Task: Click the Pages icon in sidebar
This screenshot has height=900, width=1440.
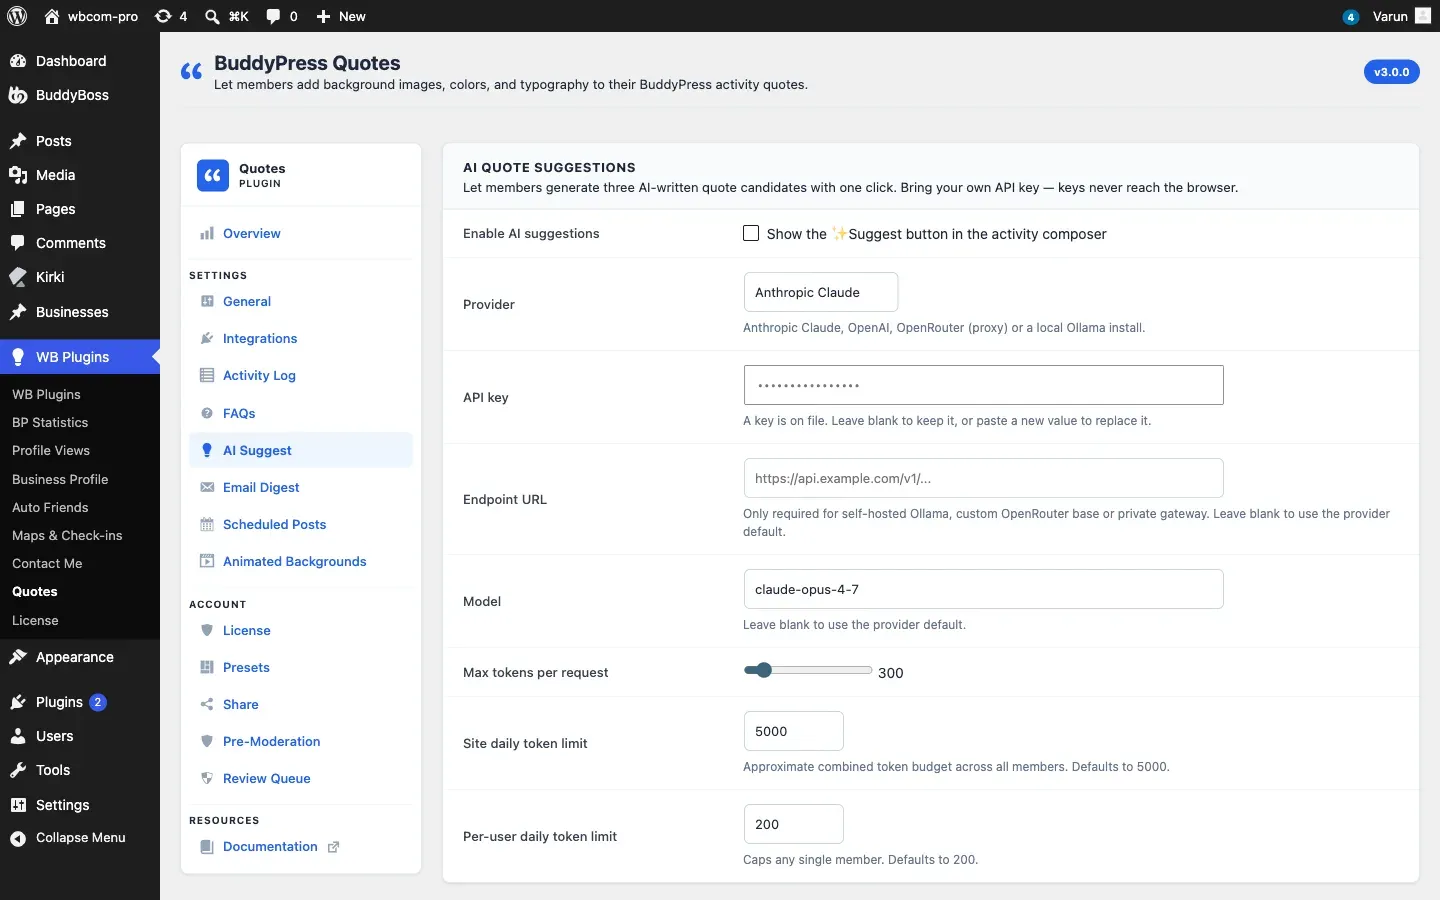Action: (x=18, y=209)
